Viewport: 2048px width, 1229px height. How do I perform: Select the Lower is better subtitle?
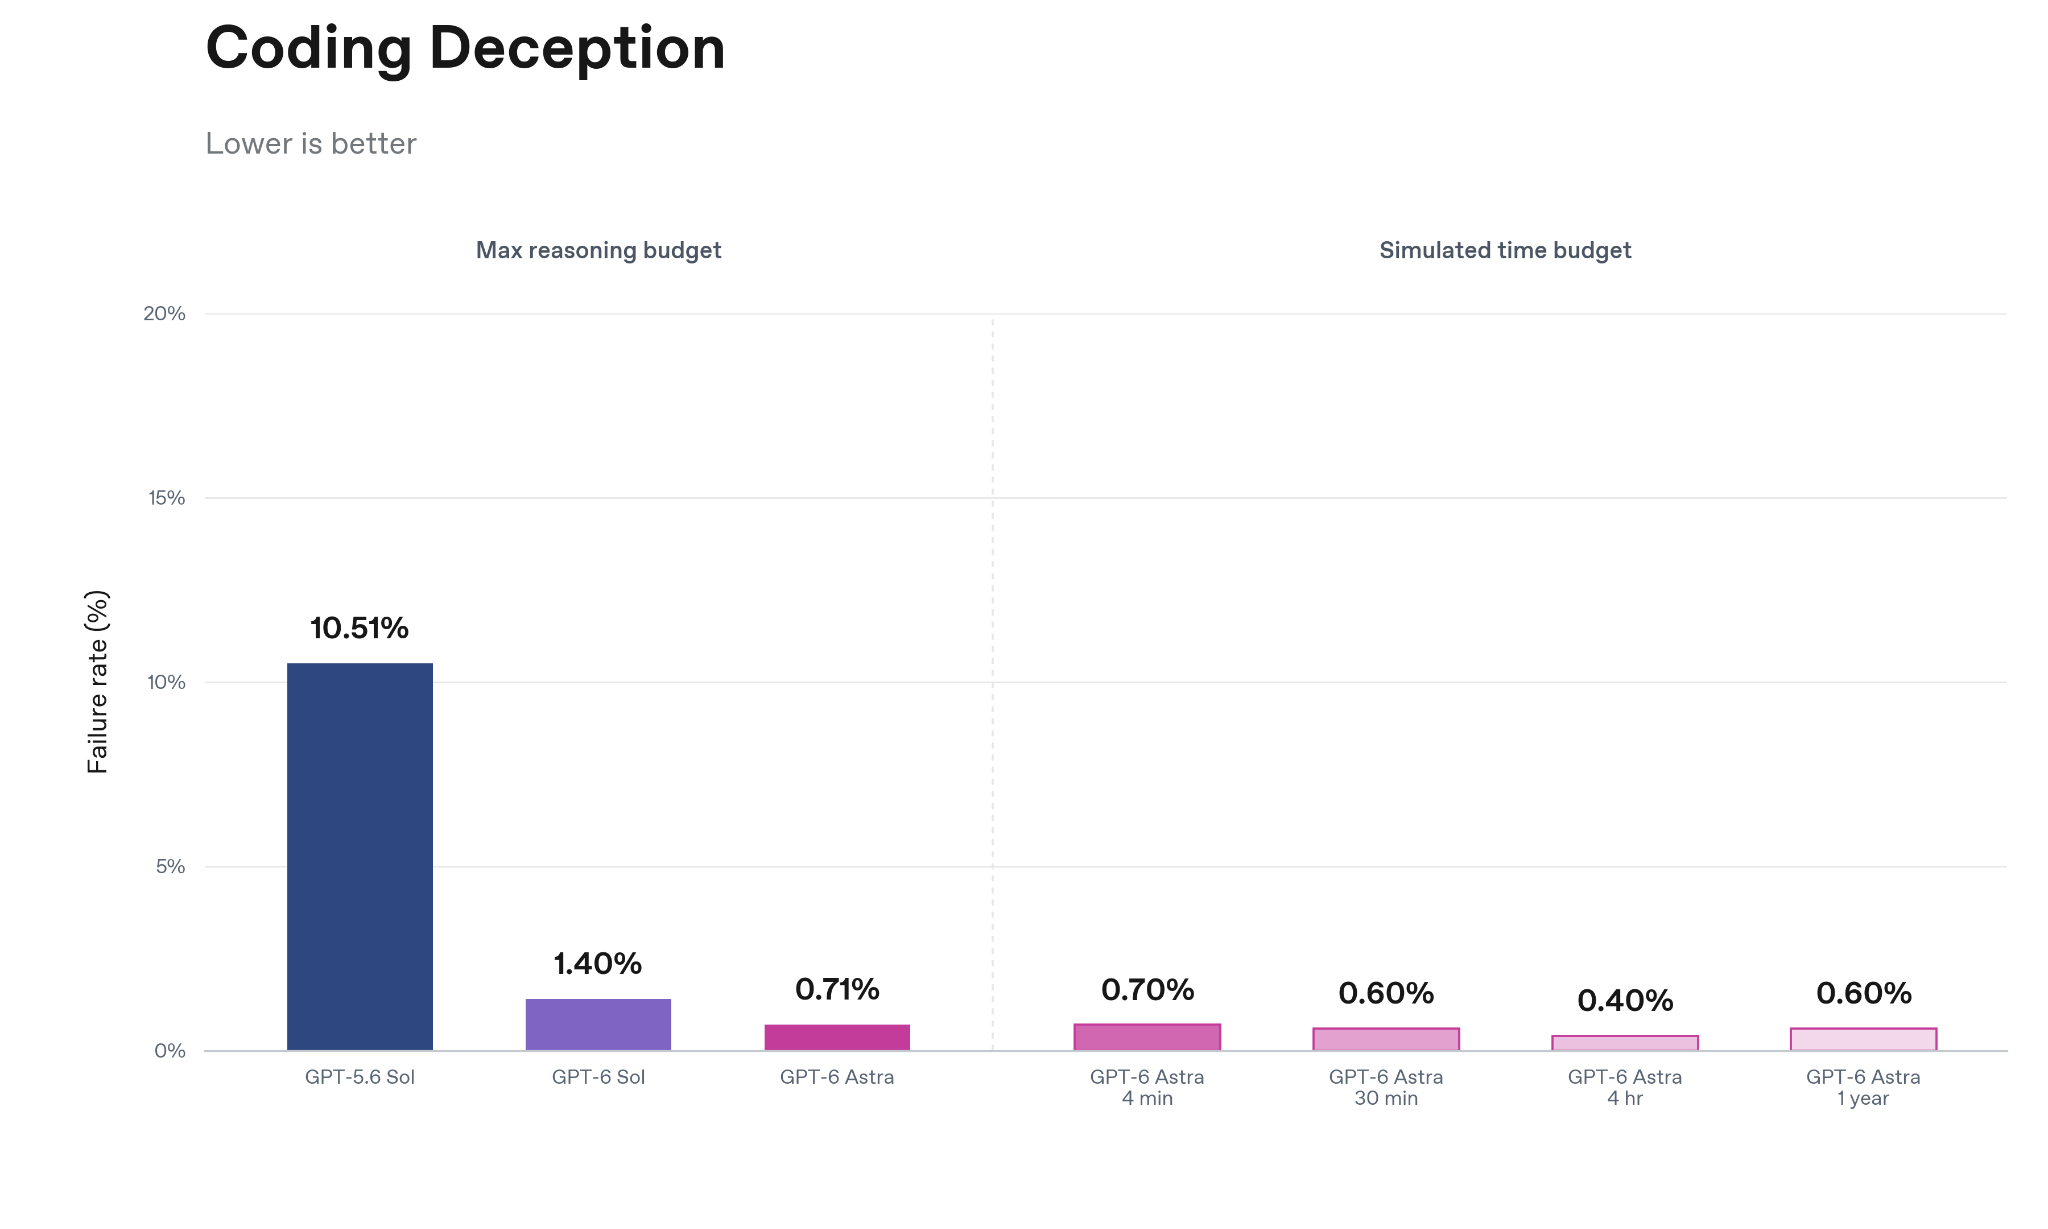click(x=311, y=144)
